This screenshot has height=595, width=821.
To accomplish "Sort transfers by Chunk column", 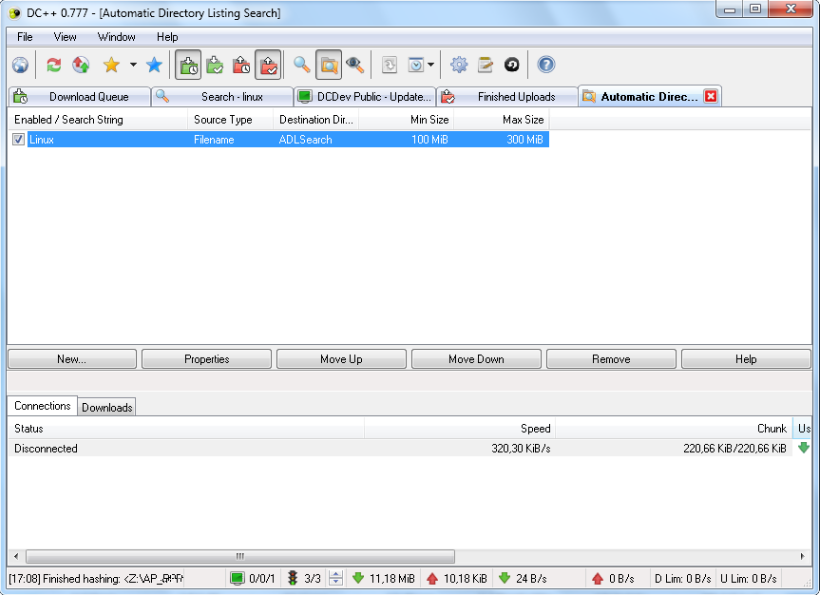I will click(673, 429).
